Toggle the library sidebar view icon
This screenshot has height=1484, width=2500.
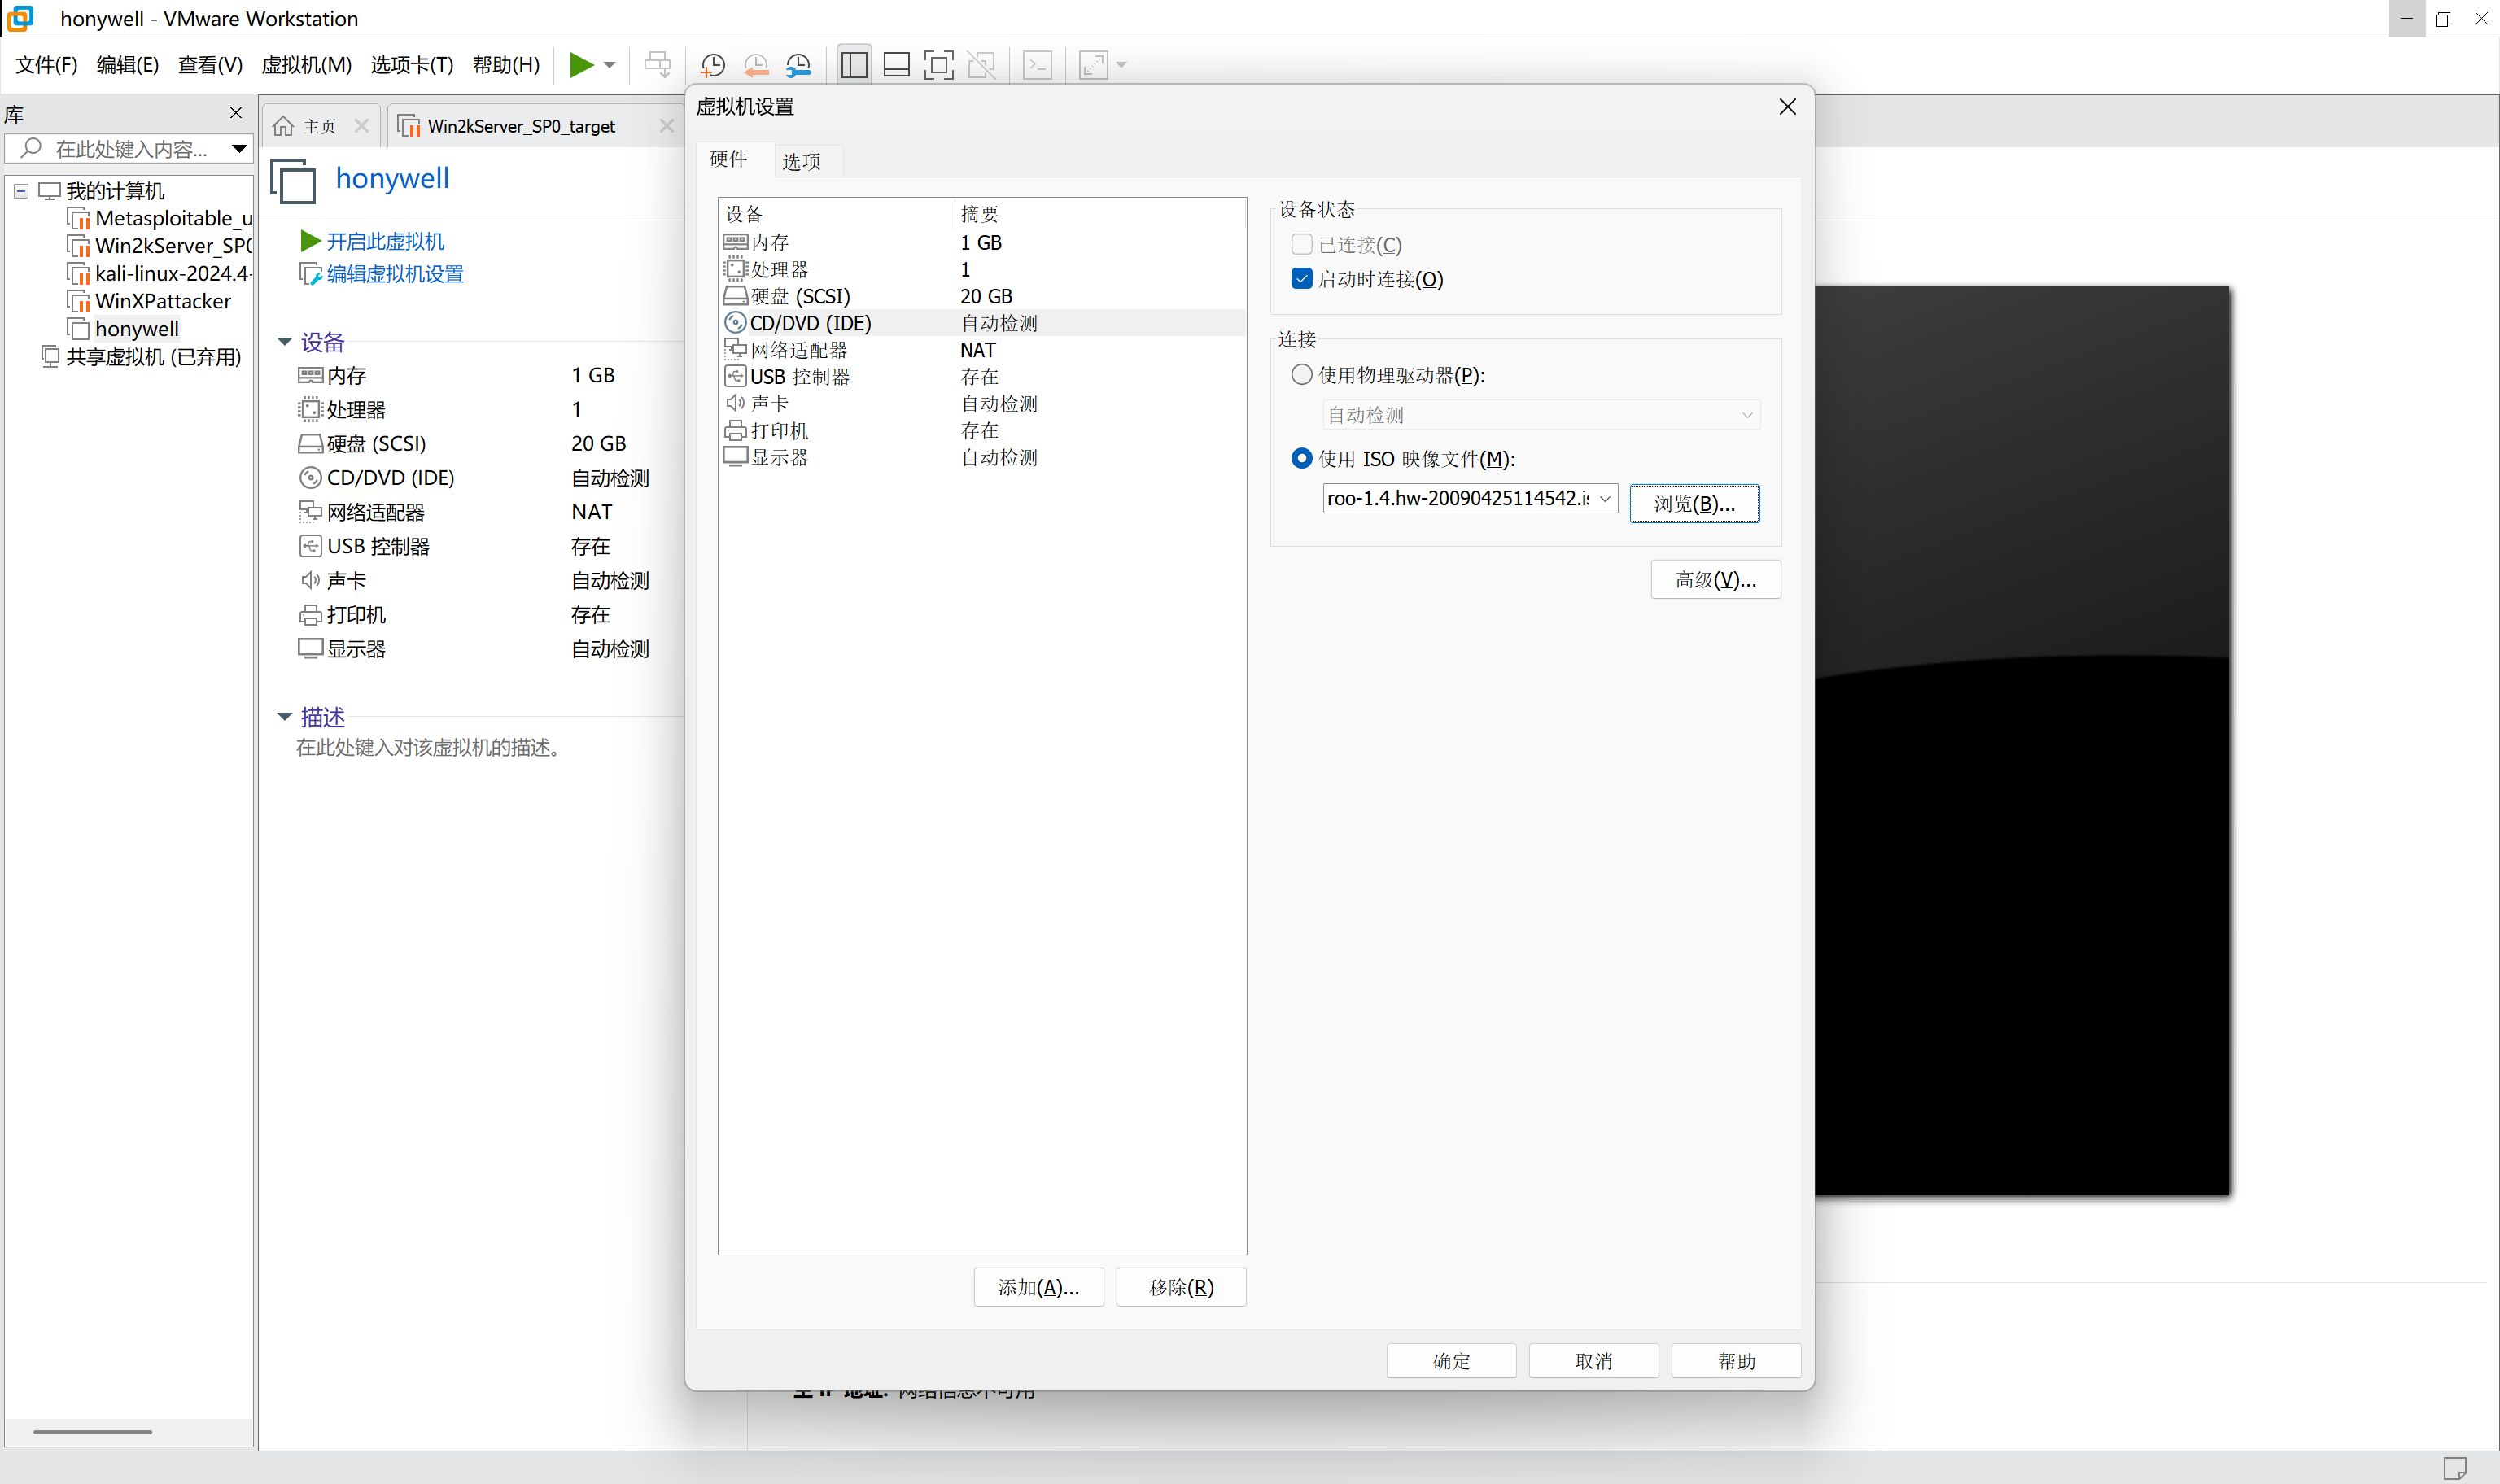pyautogui.click(x=854, y=65)
